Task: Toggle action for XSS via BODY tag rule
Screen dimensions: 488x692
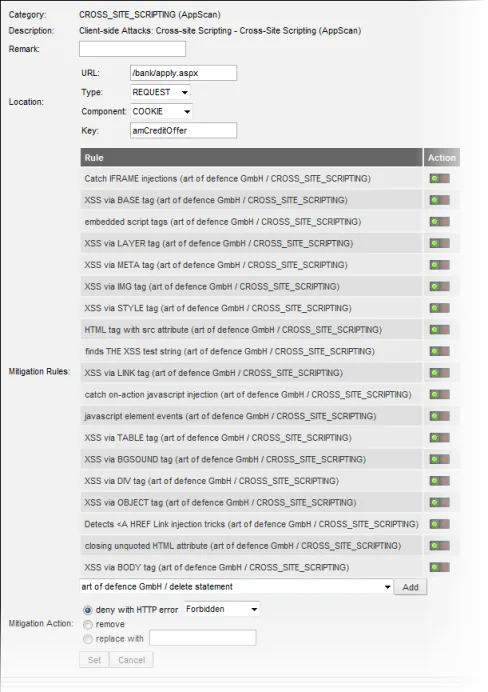Action: 440,568
